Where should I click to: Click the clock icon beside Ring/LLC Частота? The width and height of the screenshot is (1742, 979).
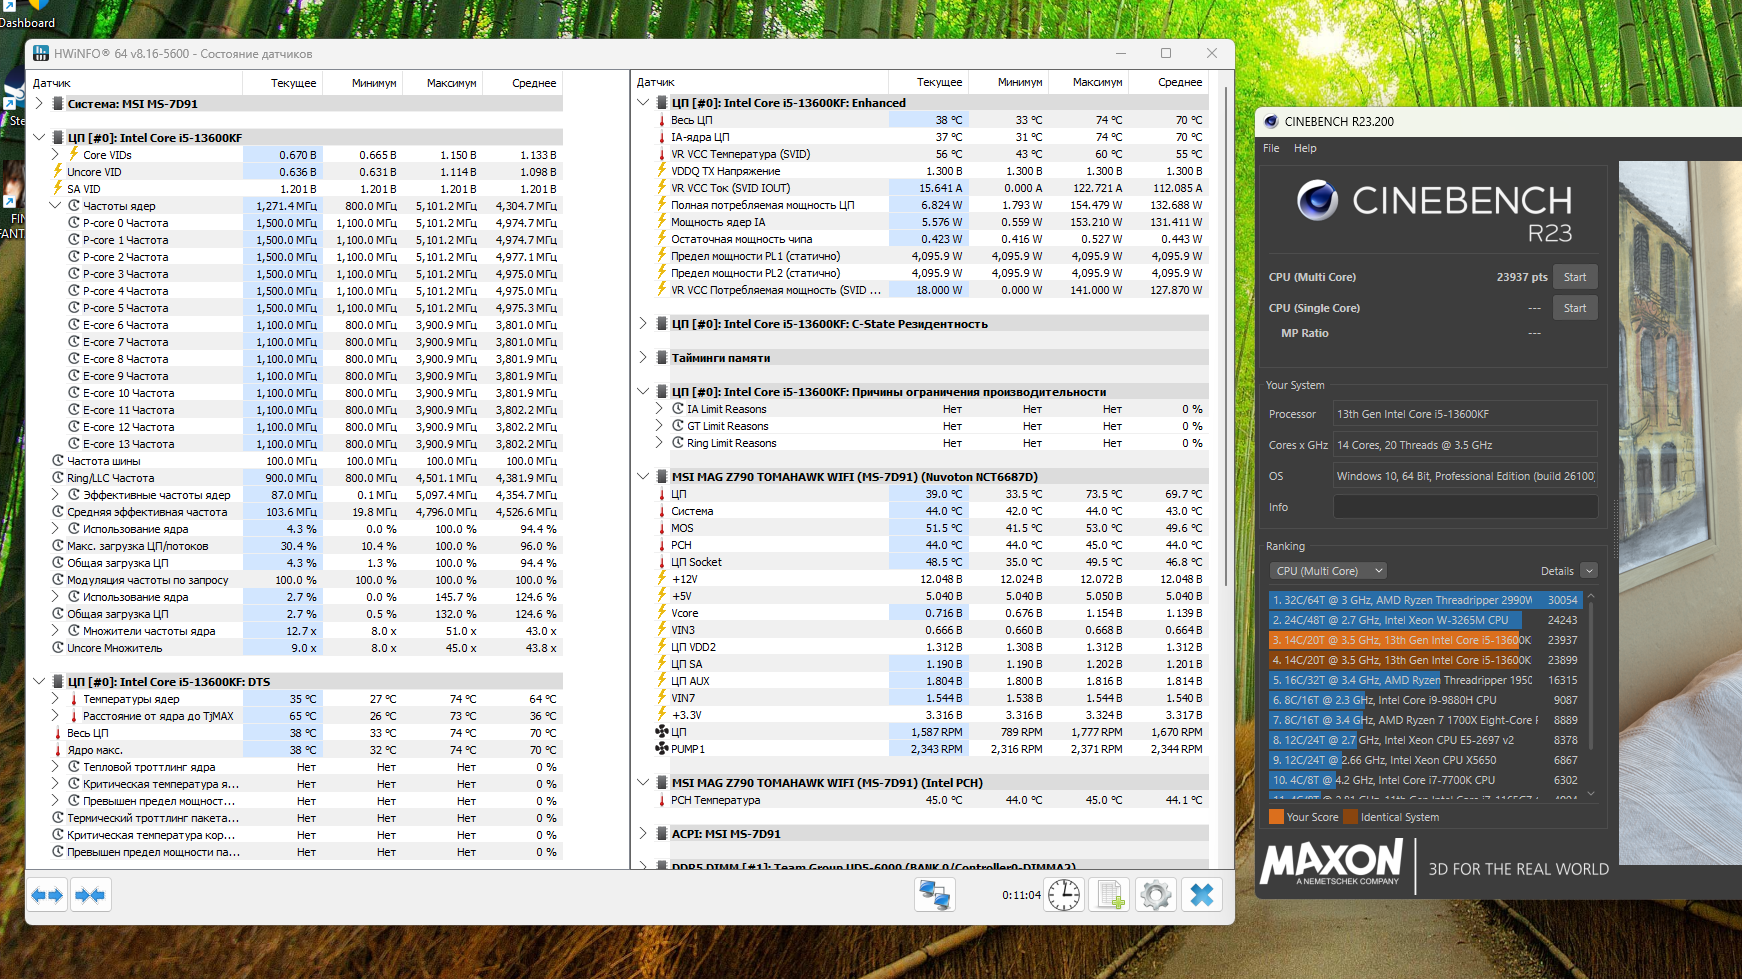[58, 478]
